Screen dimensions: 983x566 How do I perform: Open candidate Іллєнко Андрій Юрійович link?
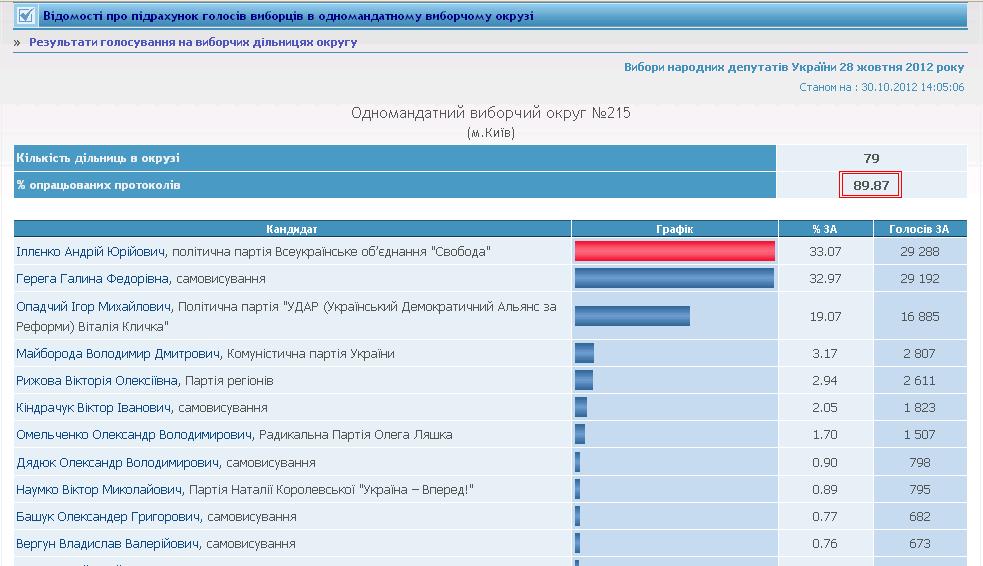coord(92,251)
